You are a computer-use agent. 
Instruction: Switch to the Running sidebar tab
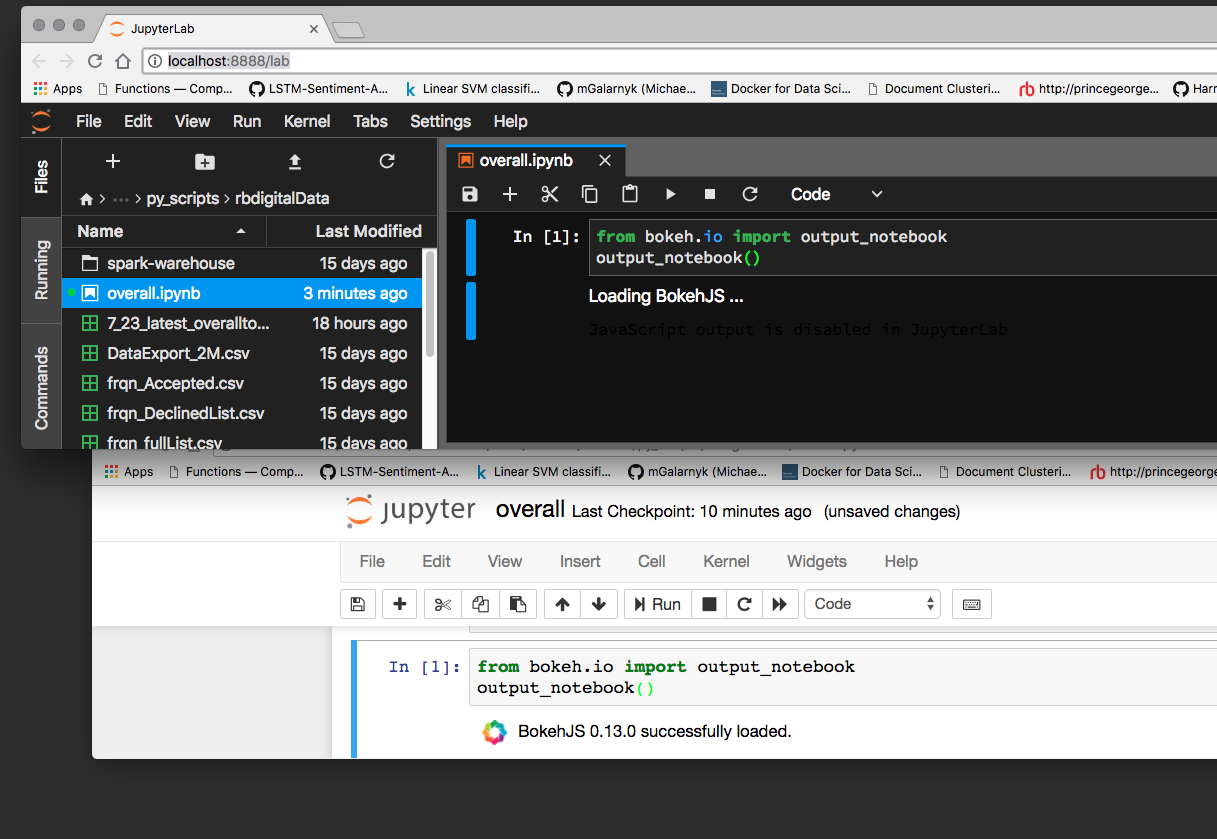click(42, 269)
